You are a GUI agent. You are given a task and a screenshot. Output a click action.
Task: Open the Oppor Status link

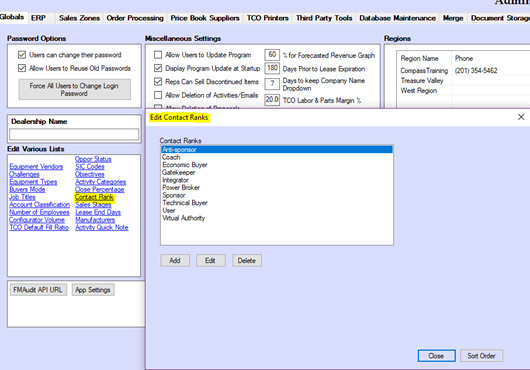click(x=93, y=159)
